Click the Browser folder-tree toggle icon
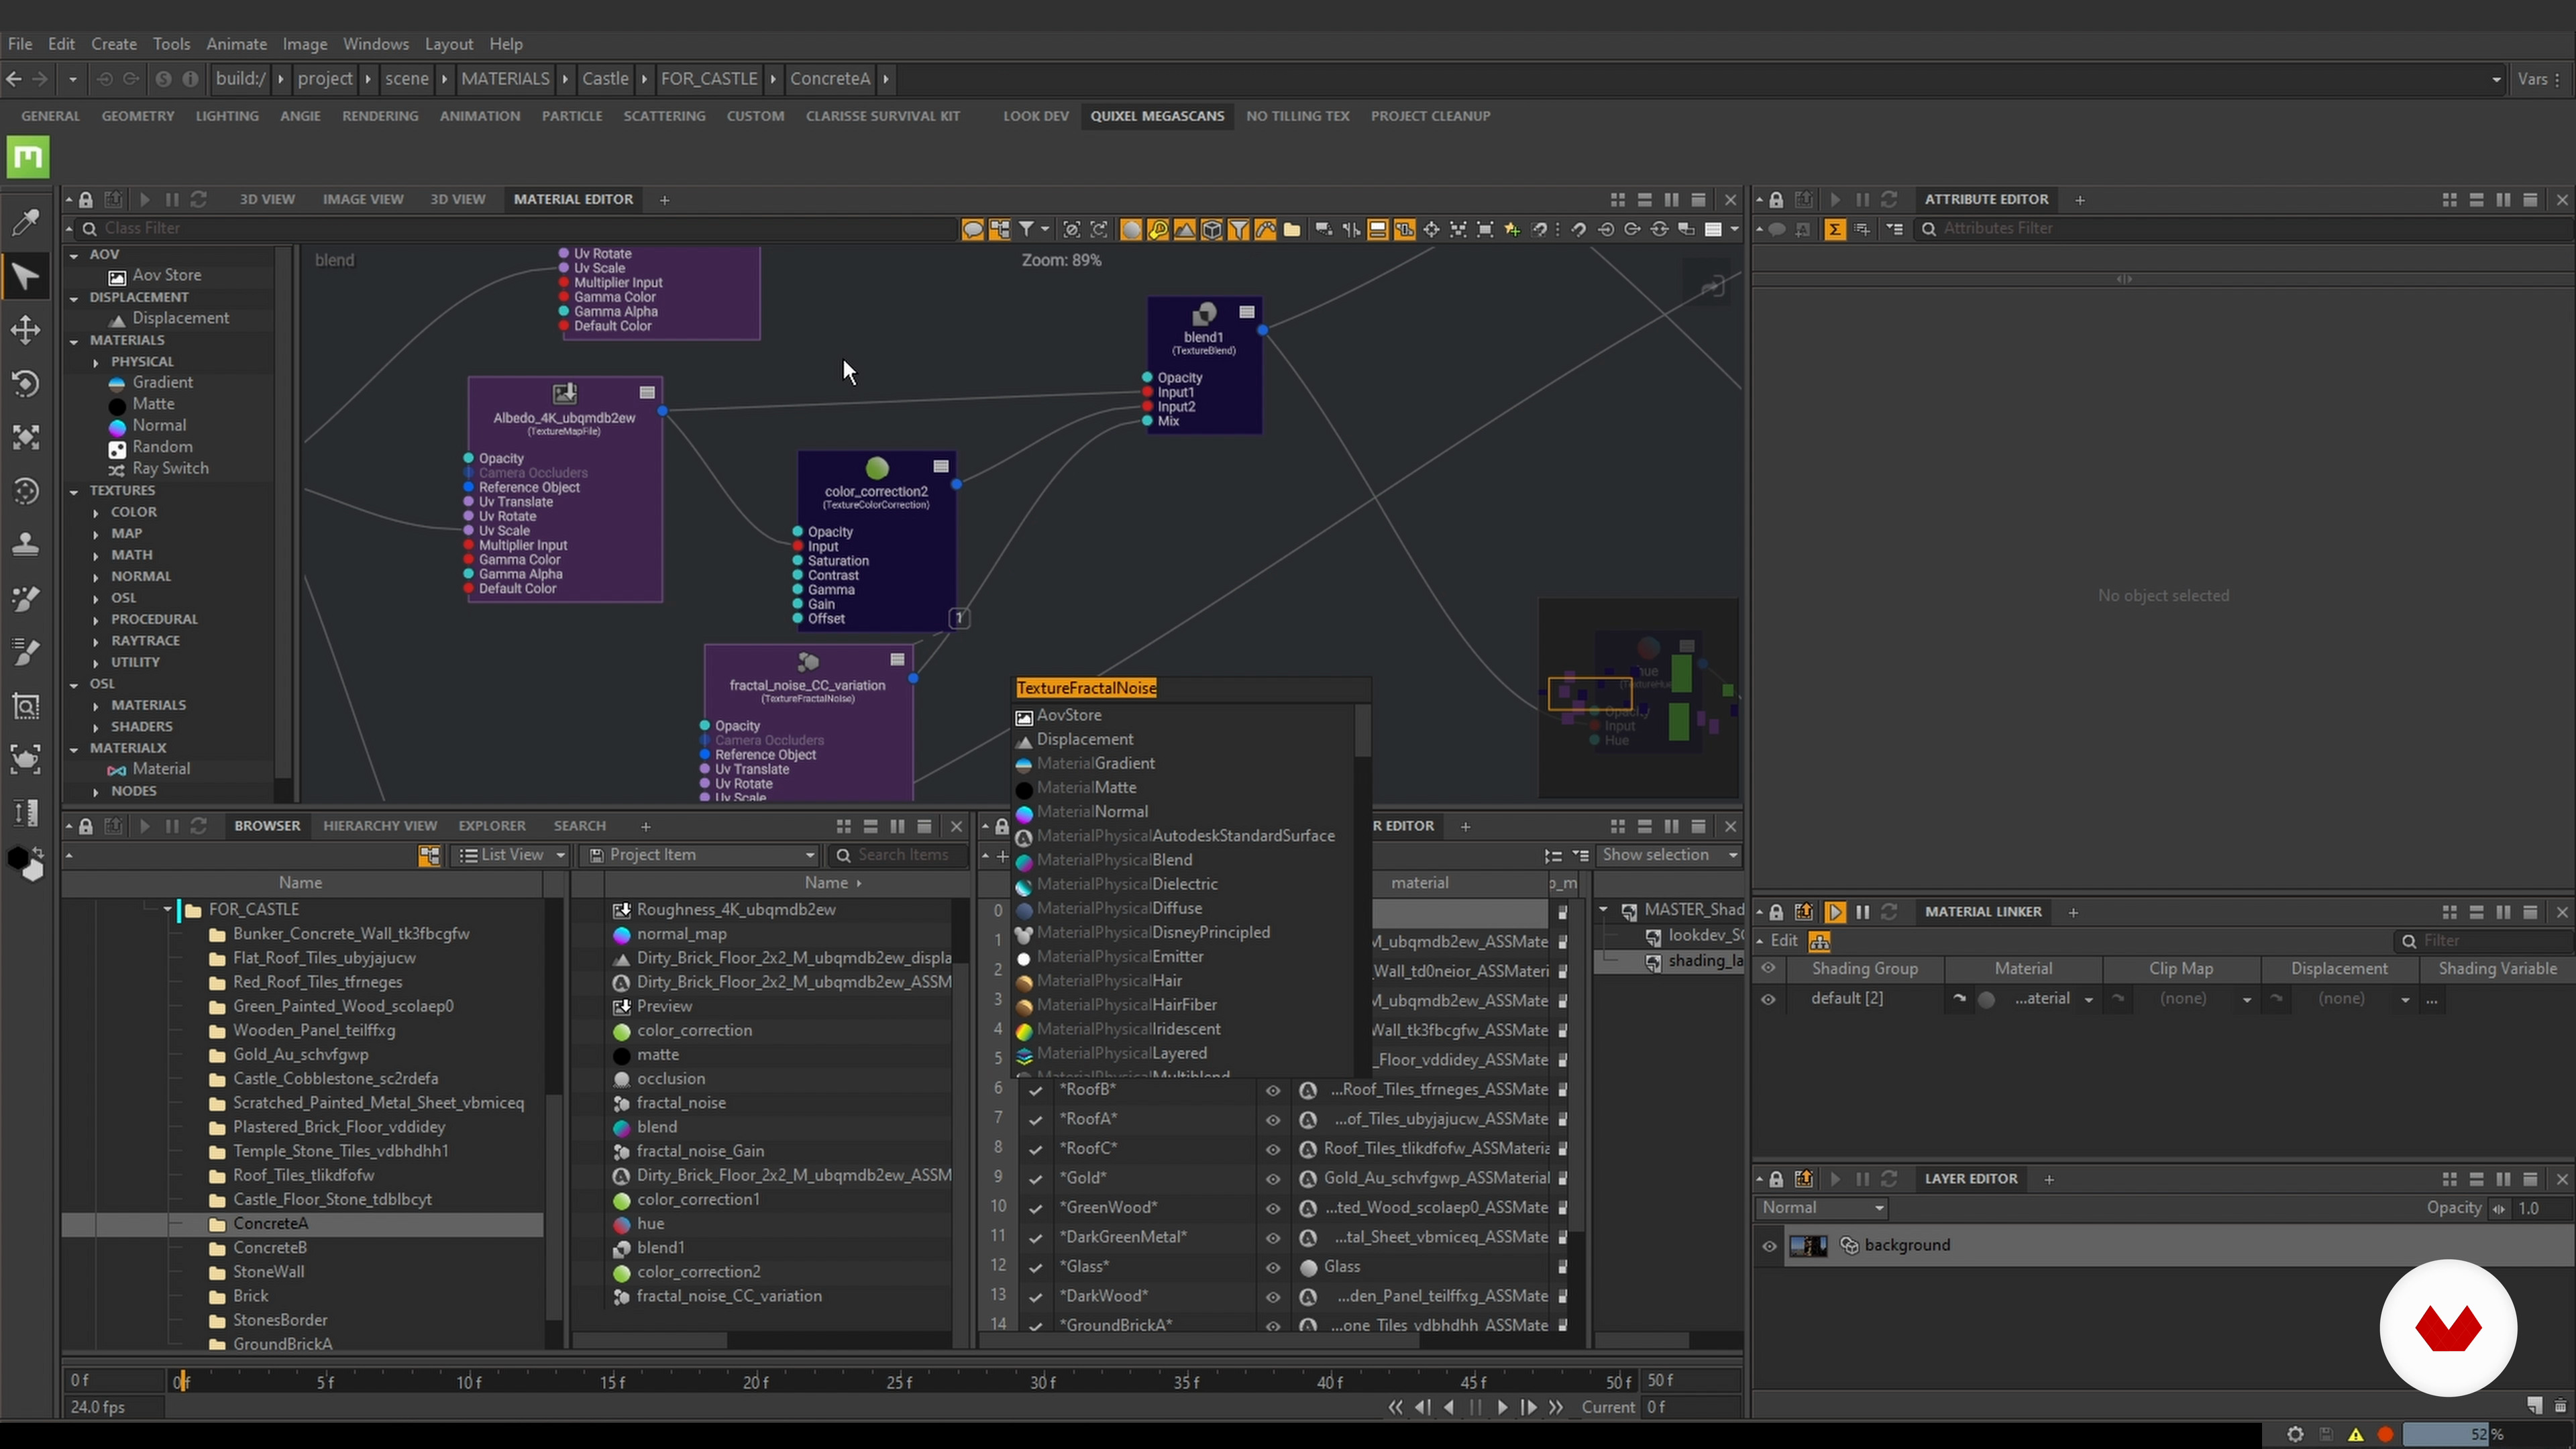The width and height of the screenshot is (2576, 1449). (429, 856)
